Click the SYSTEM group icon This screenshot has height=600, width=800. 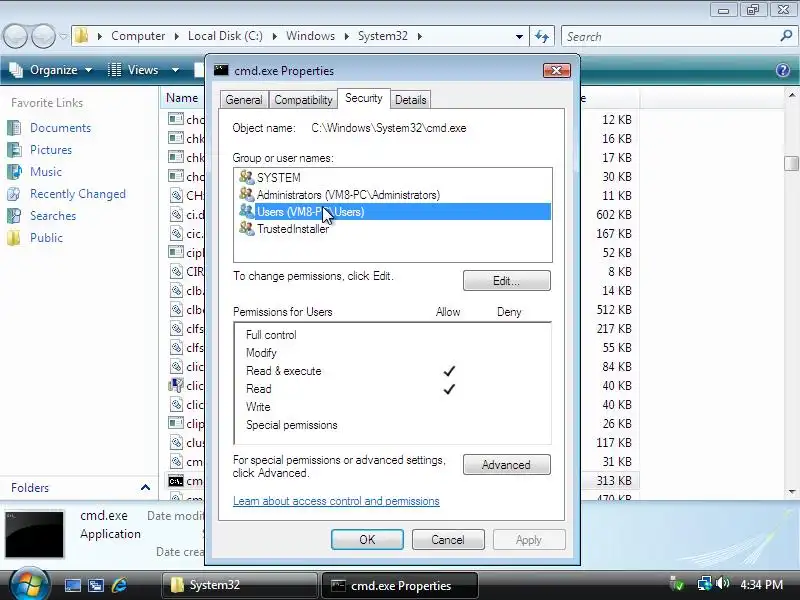click(246, 177)
